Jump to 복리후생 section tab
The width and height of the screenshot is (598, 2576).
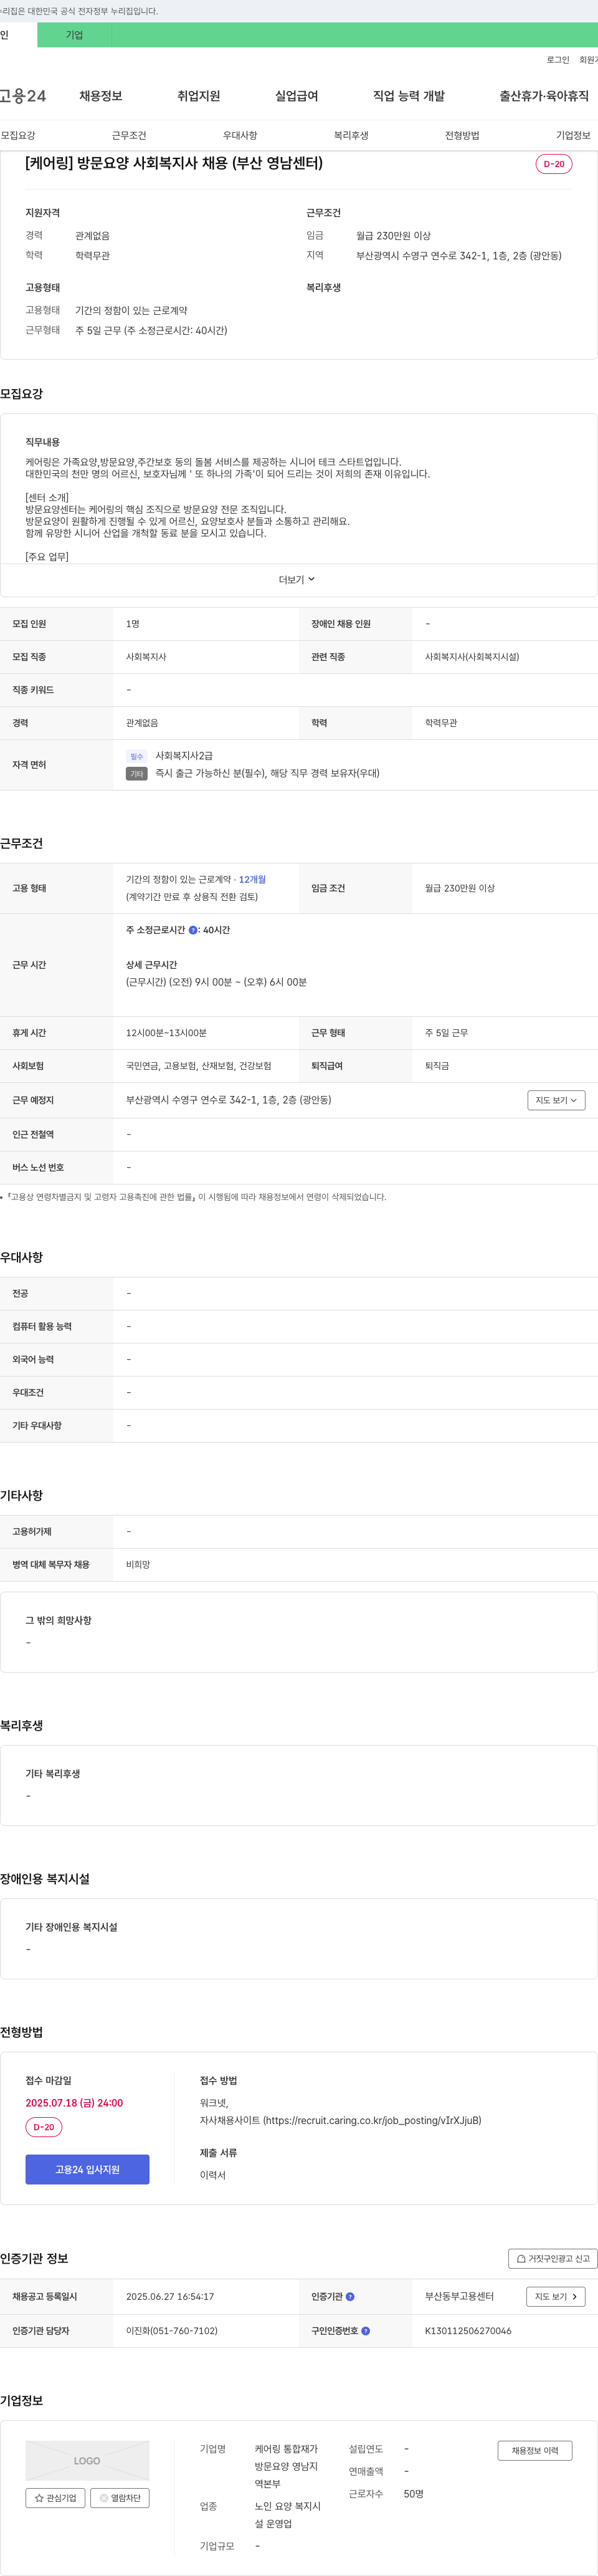click(x=351, y=135)
